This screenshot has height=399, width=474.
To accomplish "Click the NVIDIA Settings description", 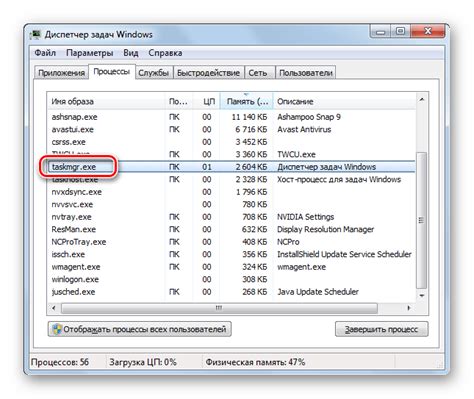I will tap(306, 217).
